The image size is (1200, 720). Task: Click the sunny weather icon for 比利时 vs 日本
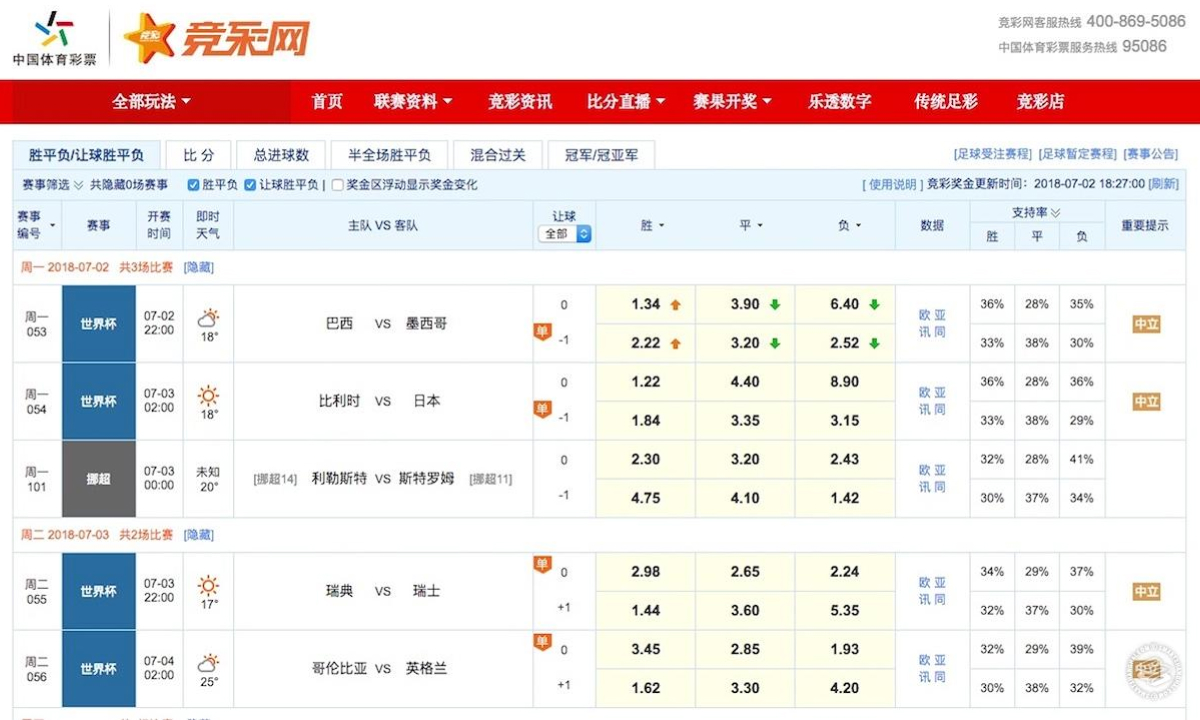(208, 395)
